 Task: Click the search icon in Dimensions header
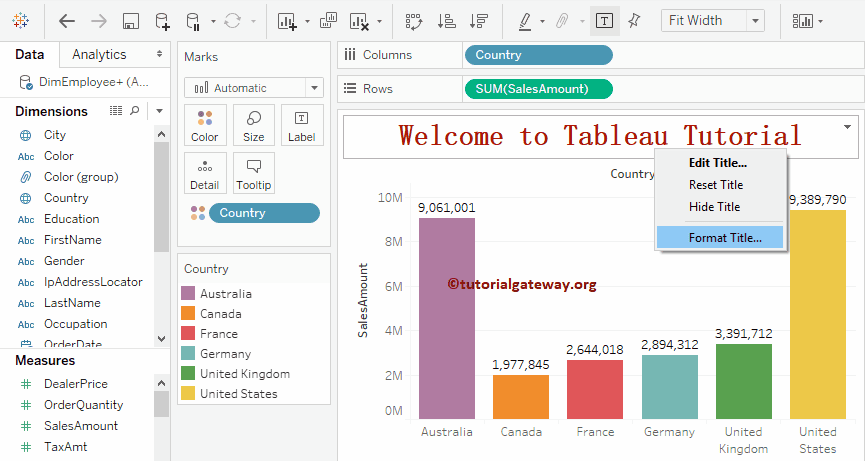coord(135,111)
